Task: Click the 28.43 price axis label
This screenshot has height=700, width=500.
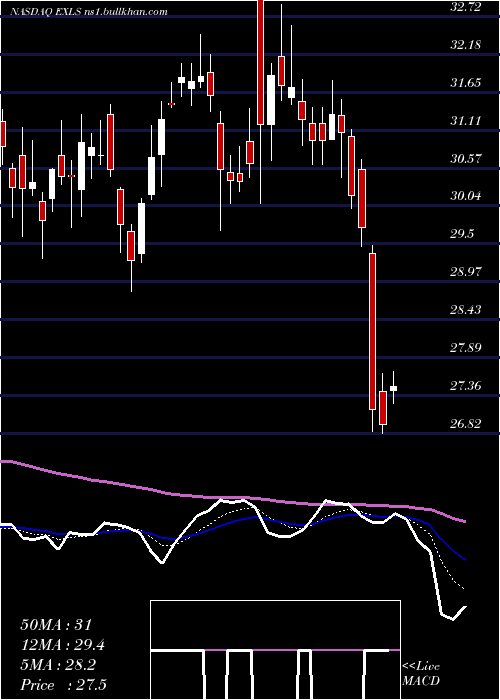Action: tap(466, 309)
